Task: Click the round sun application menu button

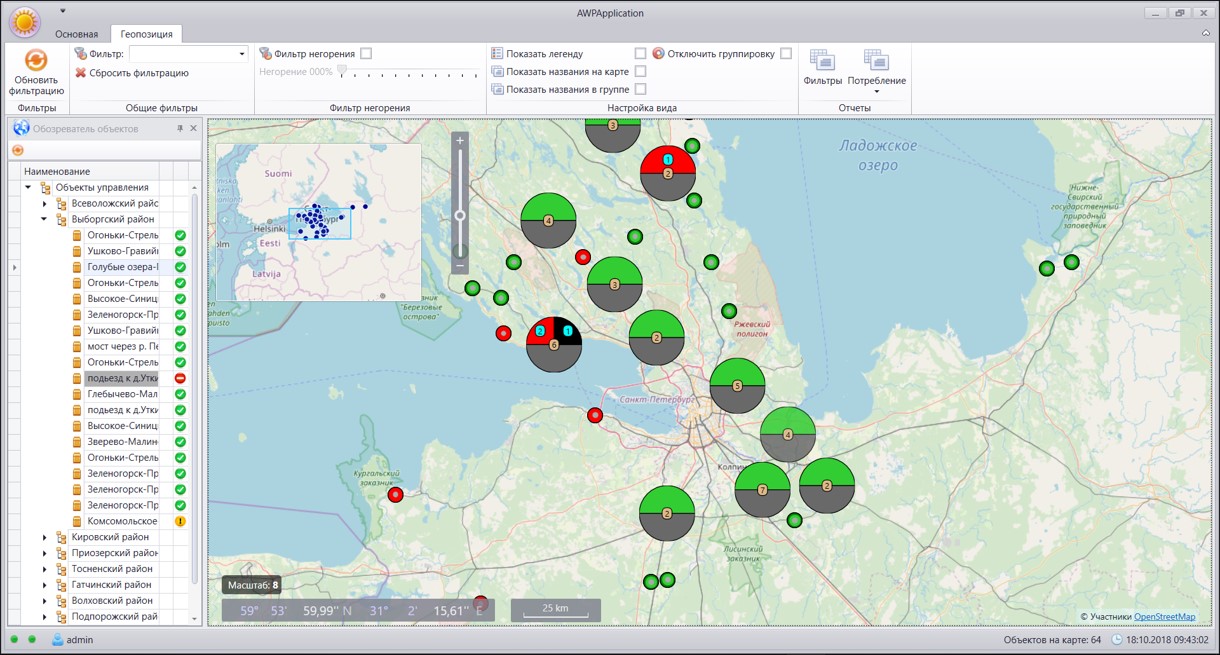Action: pyautogui.click(x=24, y=22)
